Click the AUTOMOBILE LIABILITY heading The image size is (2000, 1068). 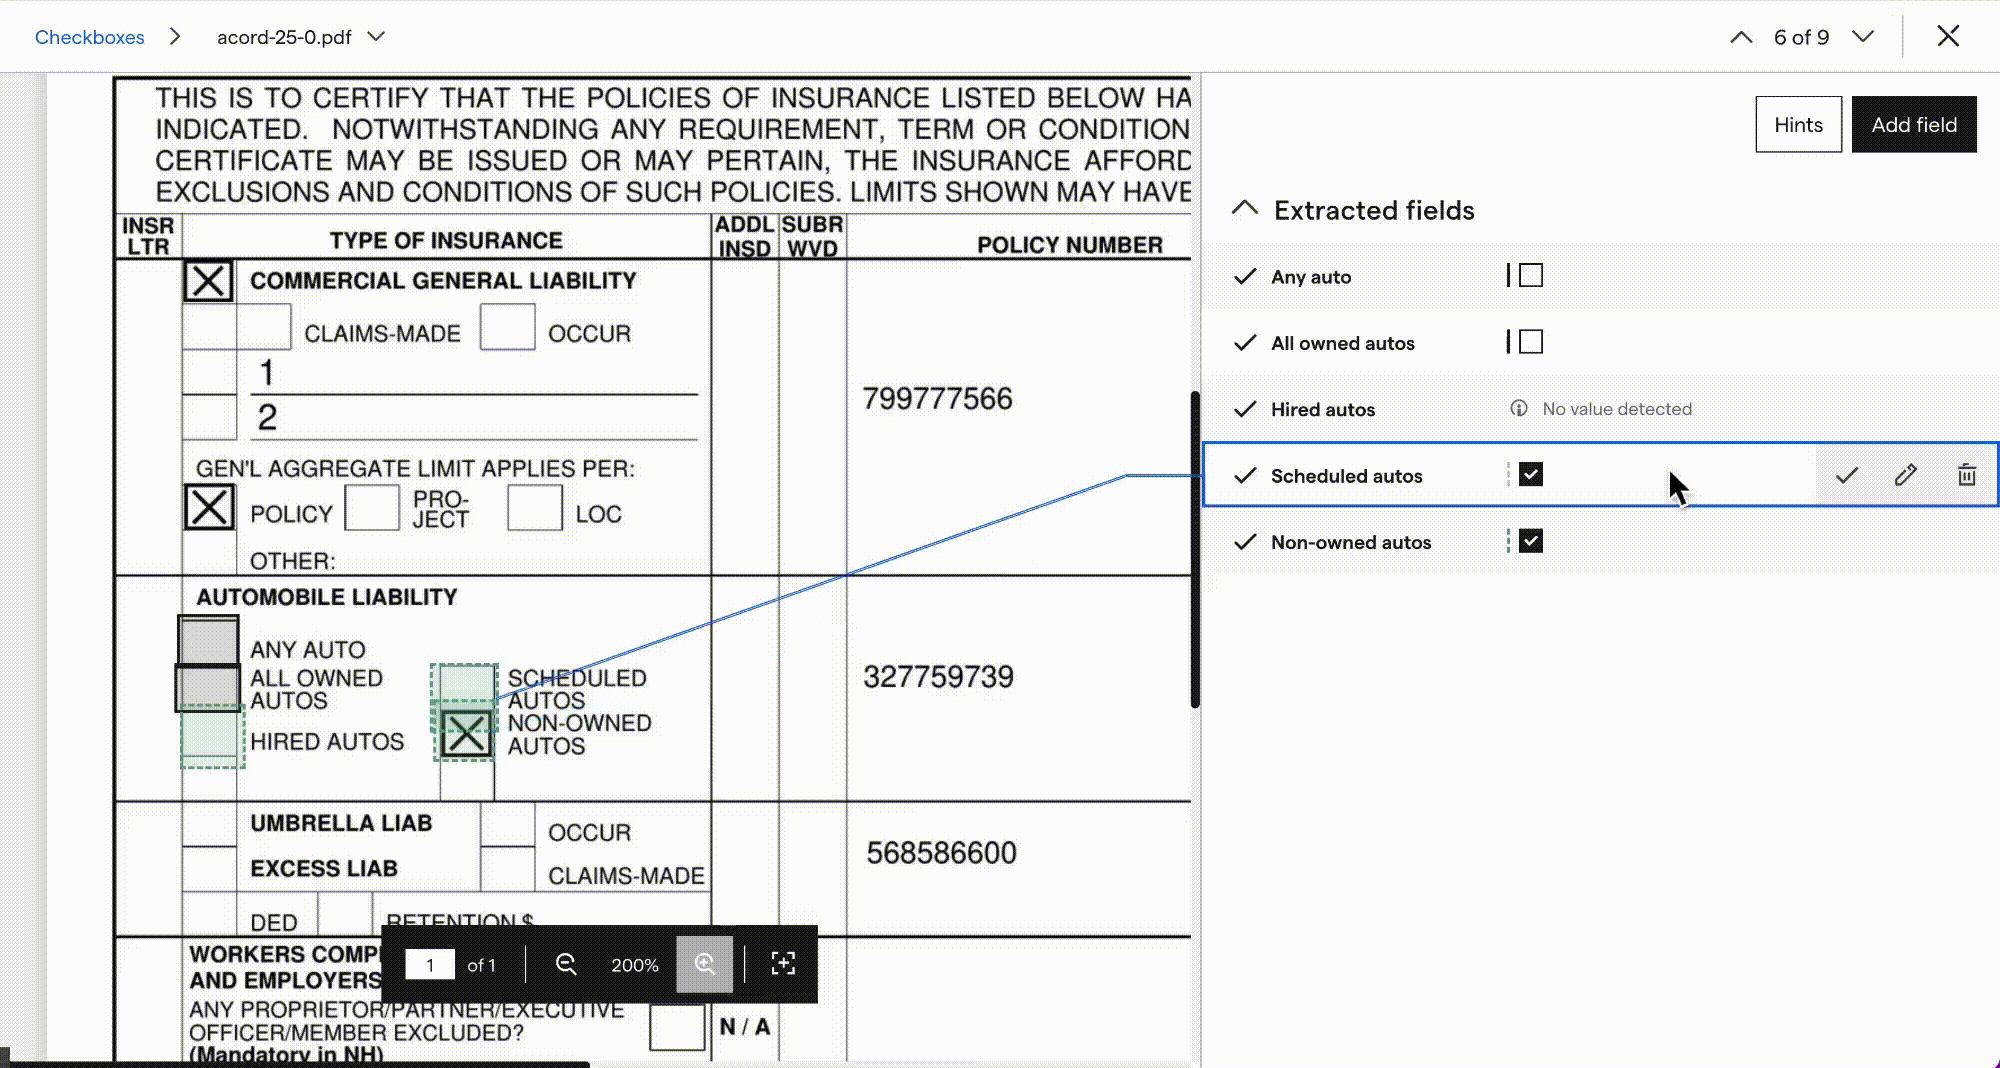pyautogui.click(x=327, y=597)
